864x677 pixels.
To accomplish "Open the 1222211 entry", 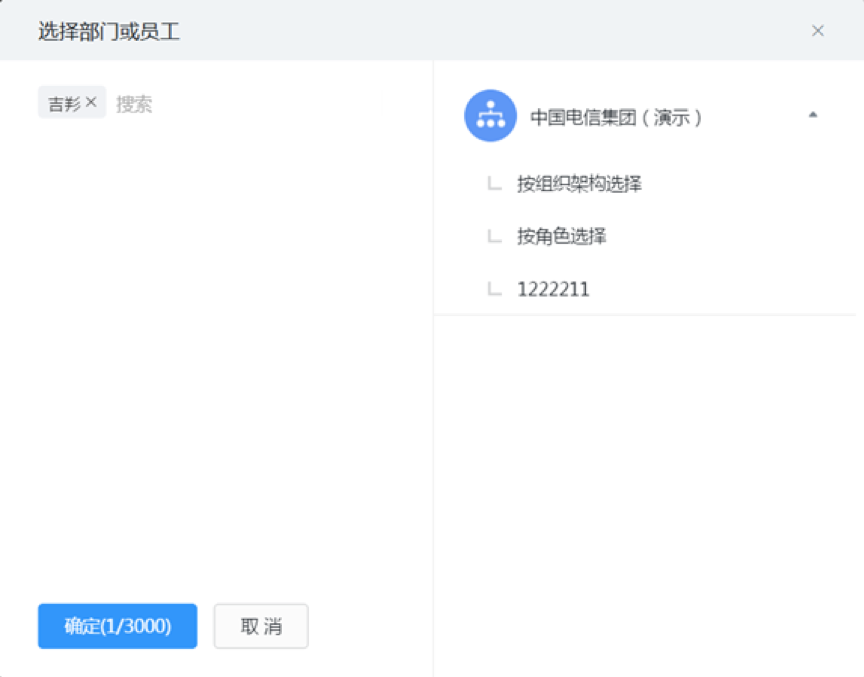I will 553,289.
